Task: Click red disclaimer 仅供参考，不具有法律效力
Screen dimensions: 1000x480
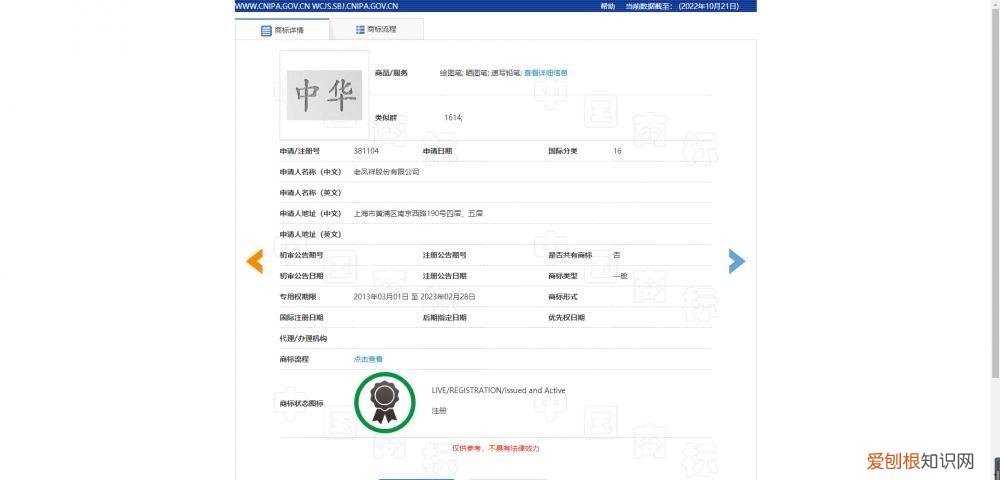Action: [496, 448]
